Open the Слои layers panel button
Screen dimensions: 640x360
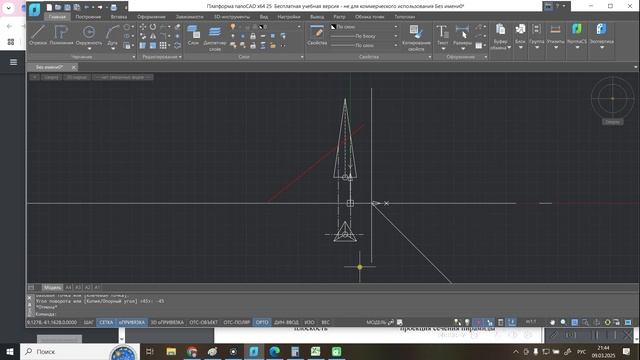tap(193, 35)
